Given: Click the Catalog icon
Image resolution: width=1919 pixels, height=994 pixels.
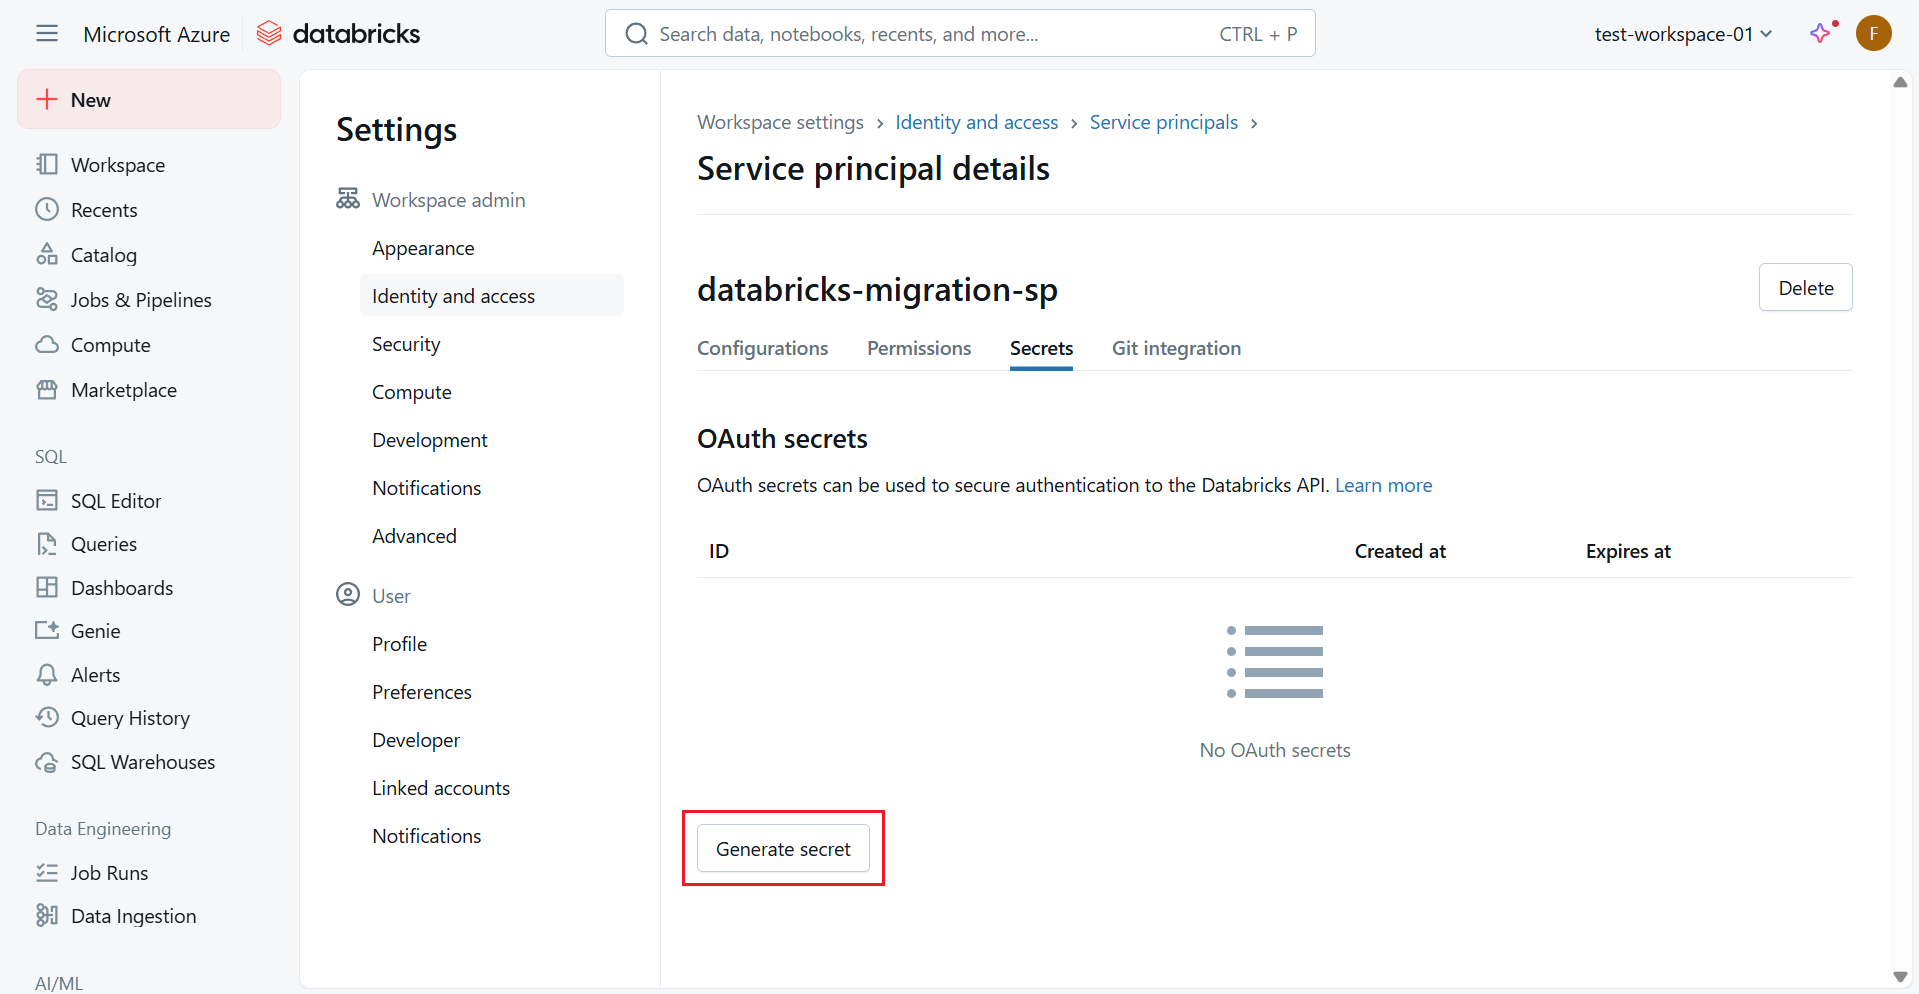Looking at the screenshot, I should [x=47, y=254].
